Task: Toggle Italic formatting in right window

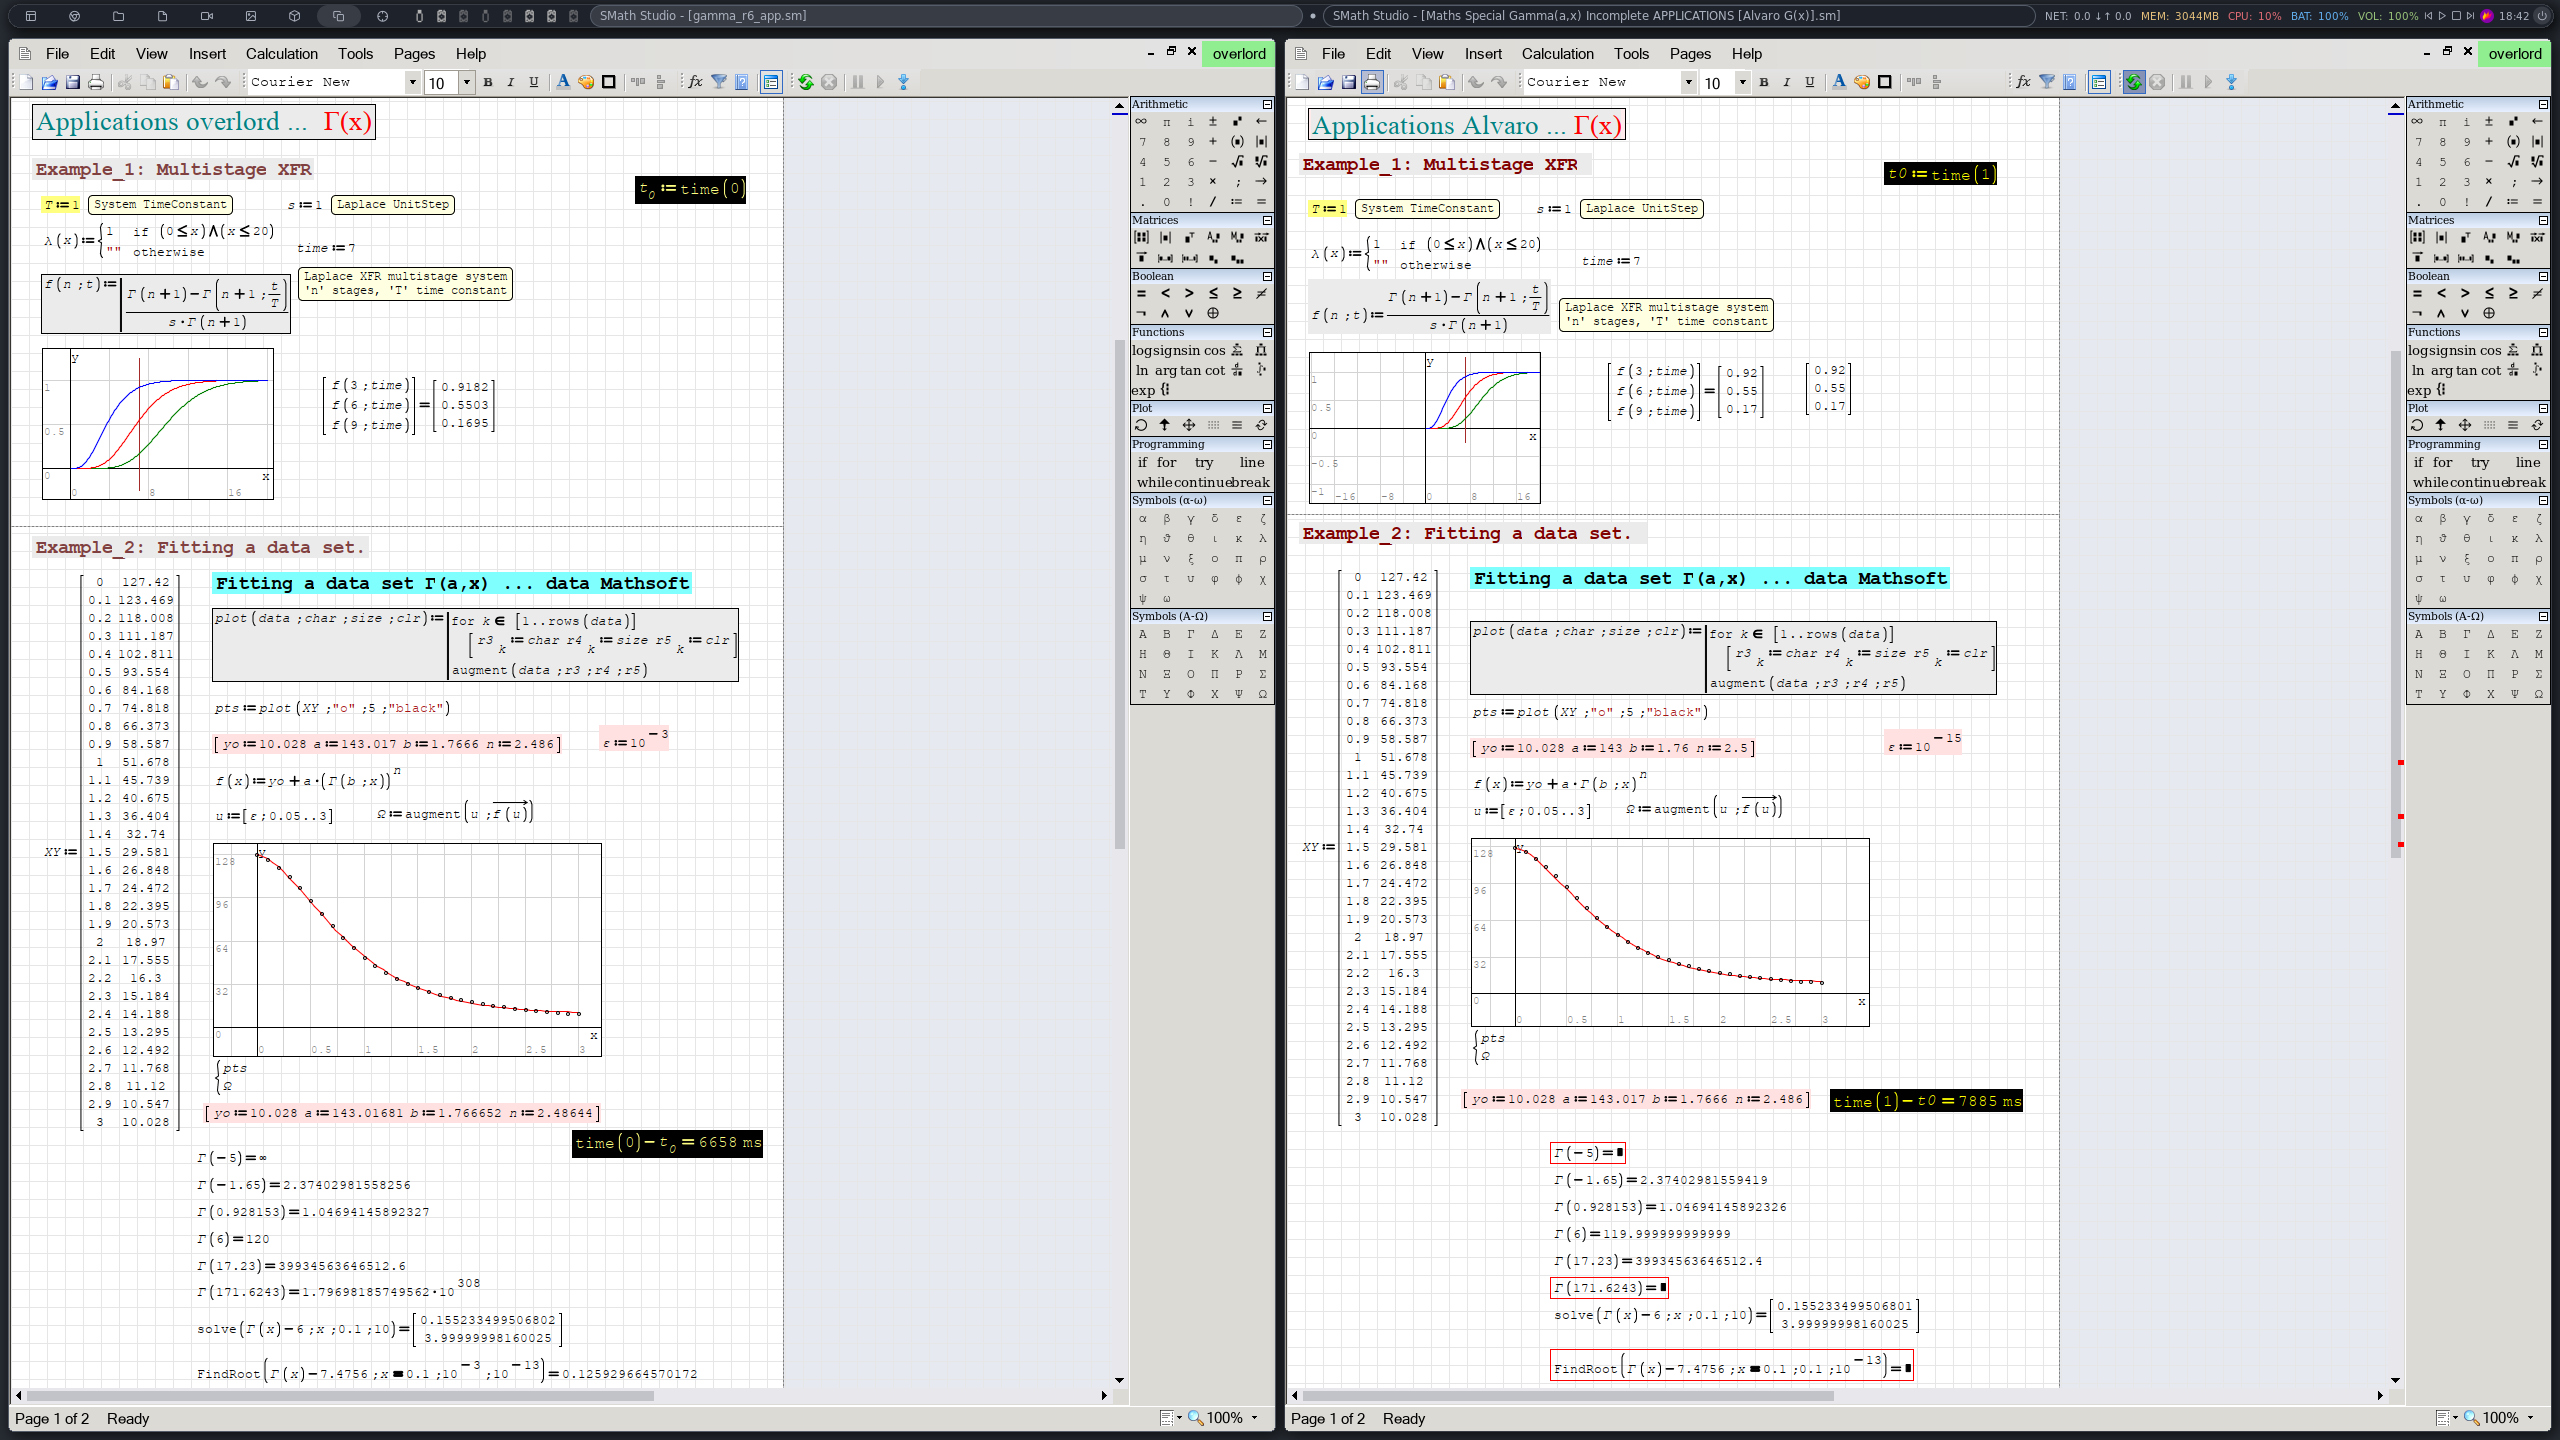Action: tap(1786, 82)
